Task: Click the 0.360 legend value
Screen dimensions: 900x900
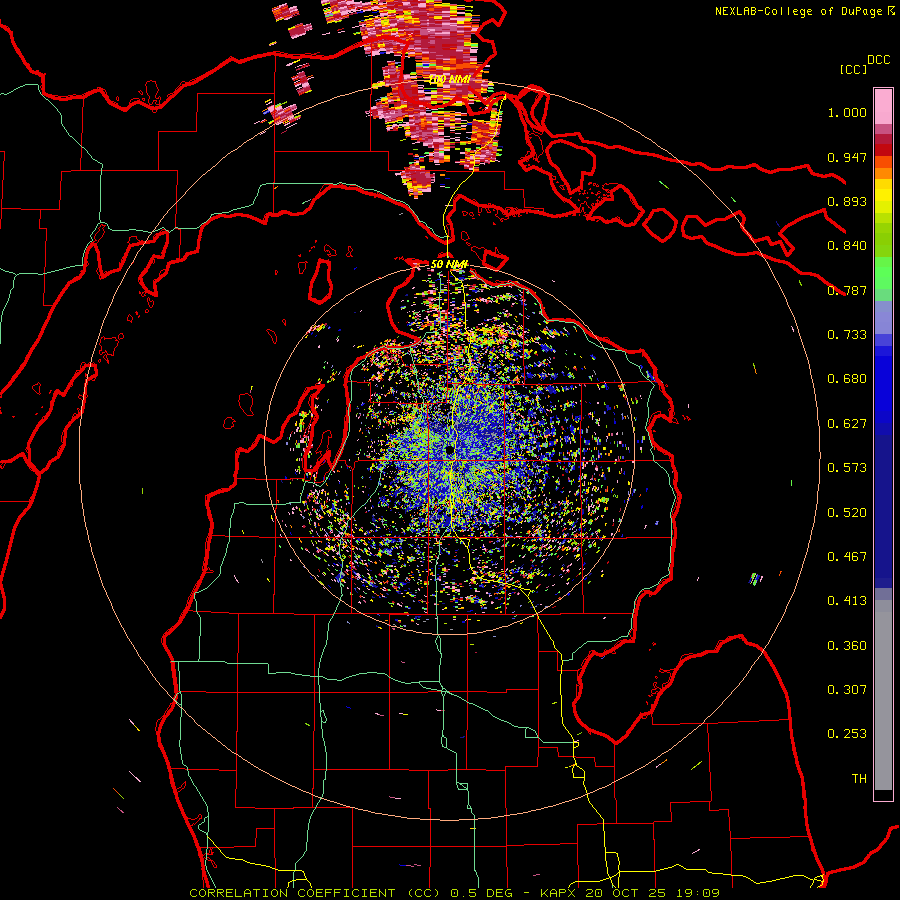Action: [847, 646]
